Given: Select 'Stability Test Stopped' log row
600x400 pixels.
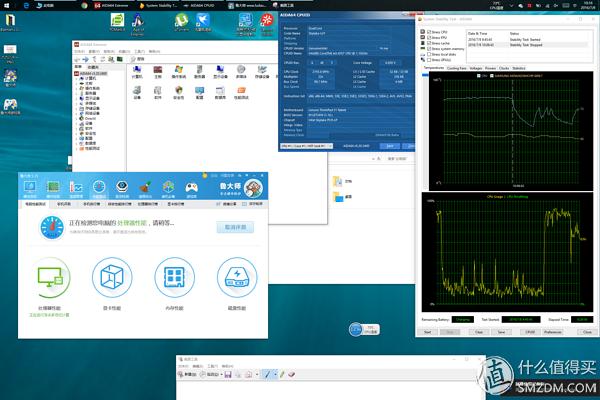Looking at the screenshot, I should tap(527, 45).
